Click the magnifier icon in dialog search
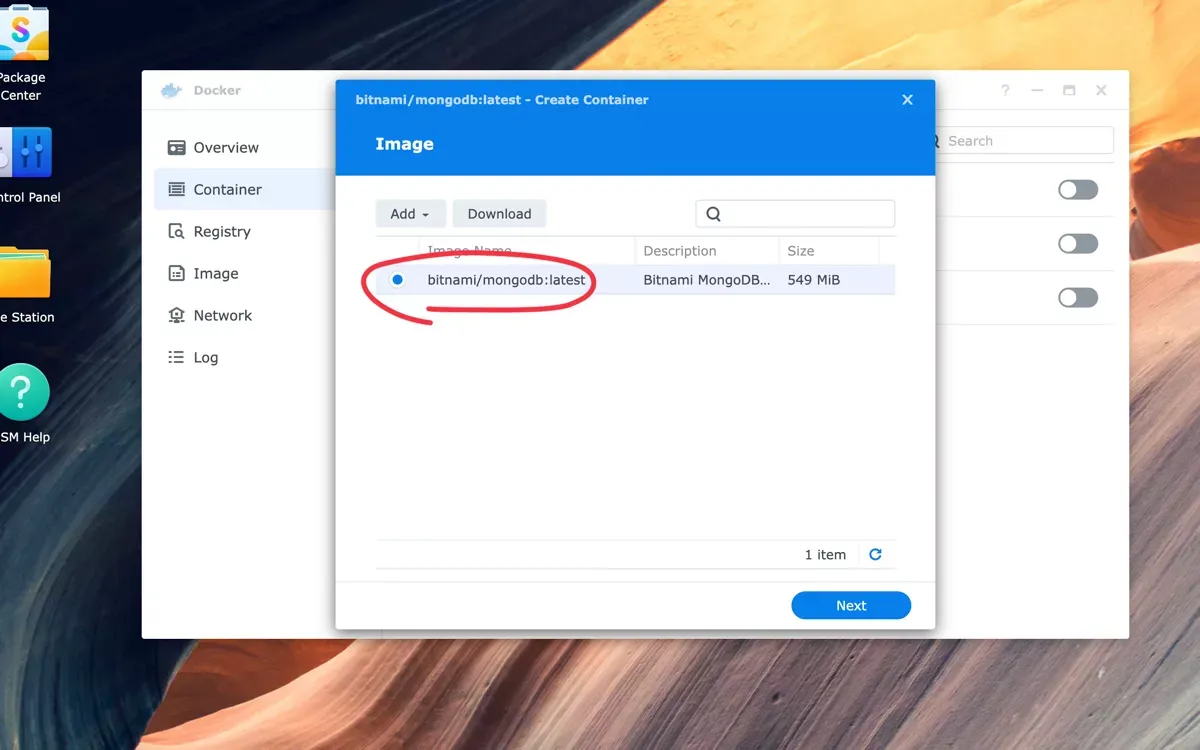The height and width of the screenshot is (750, 1200). pyautogui.click(x=713, y=214)
